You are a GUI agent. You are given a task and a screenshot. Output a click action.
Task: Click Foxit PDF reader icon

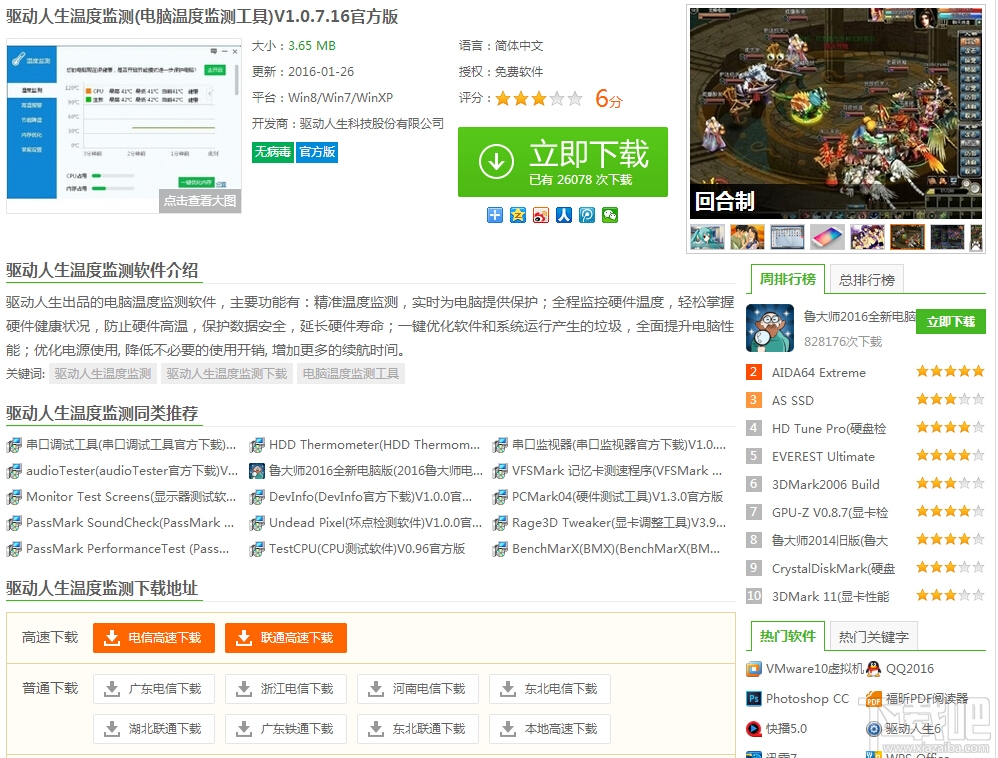874,699
